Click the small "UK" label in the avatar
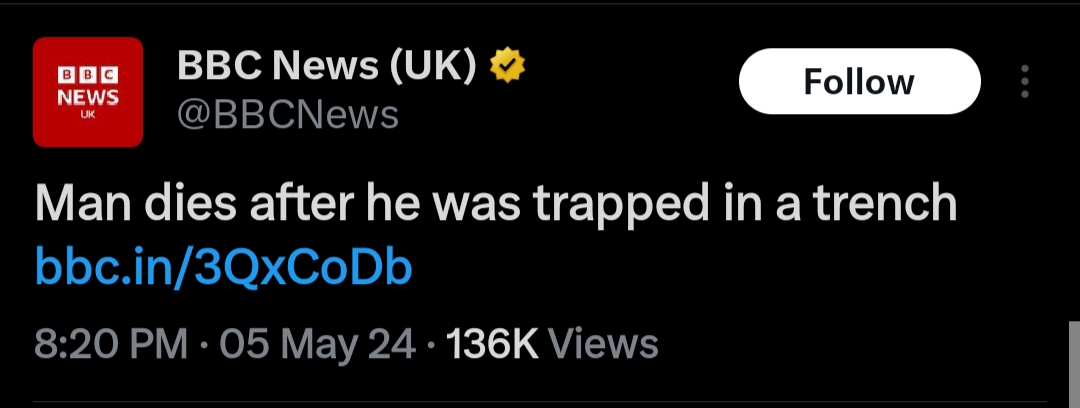Image resolution: width=1080 pixels, height=408 pixels. [x=88, y=115]
